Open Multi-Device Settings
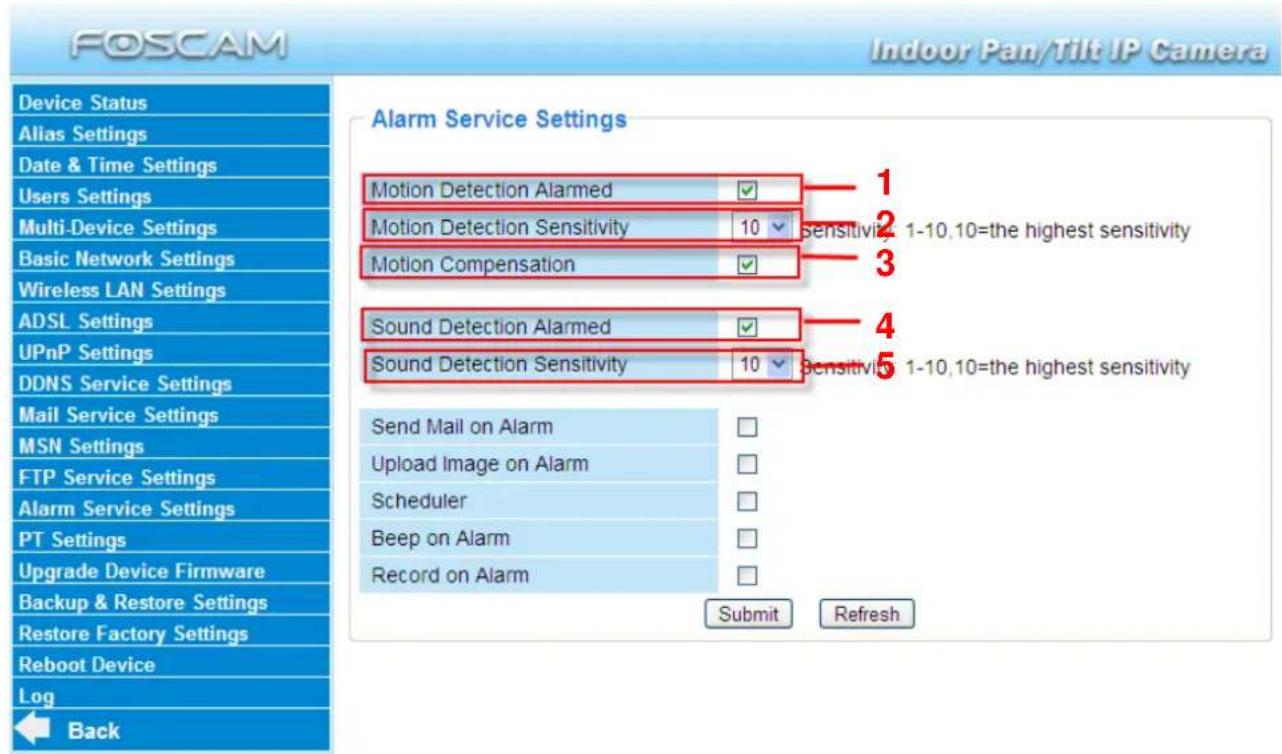The height and width of the screenshot is (754, 1282). [170, 227]
